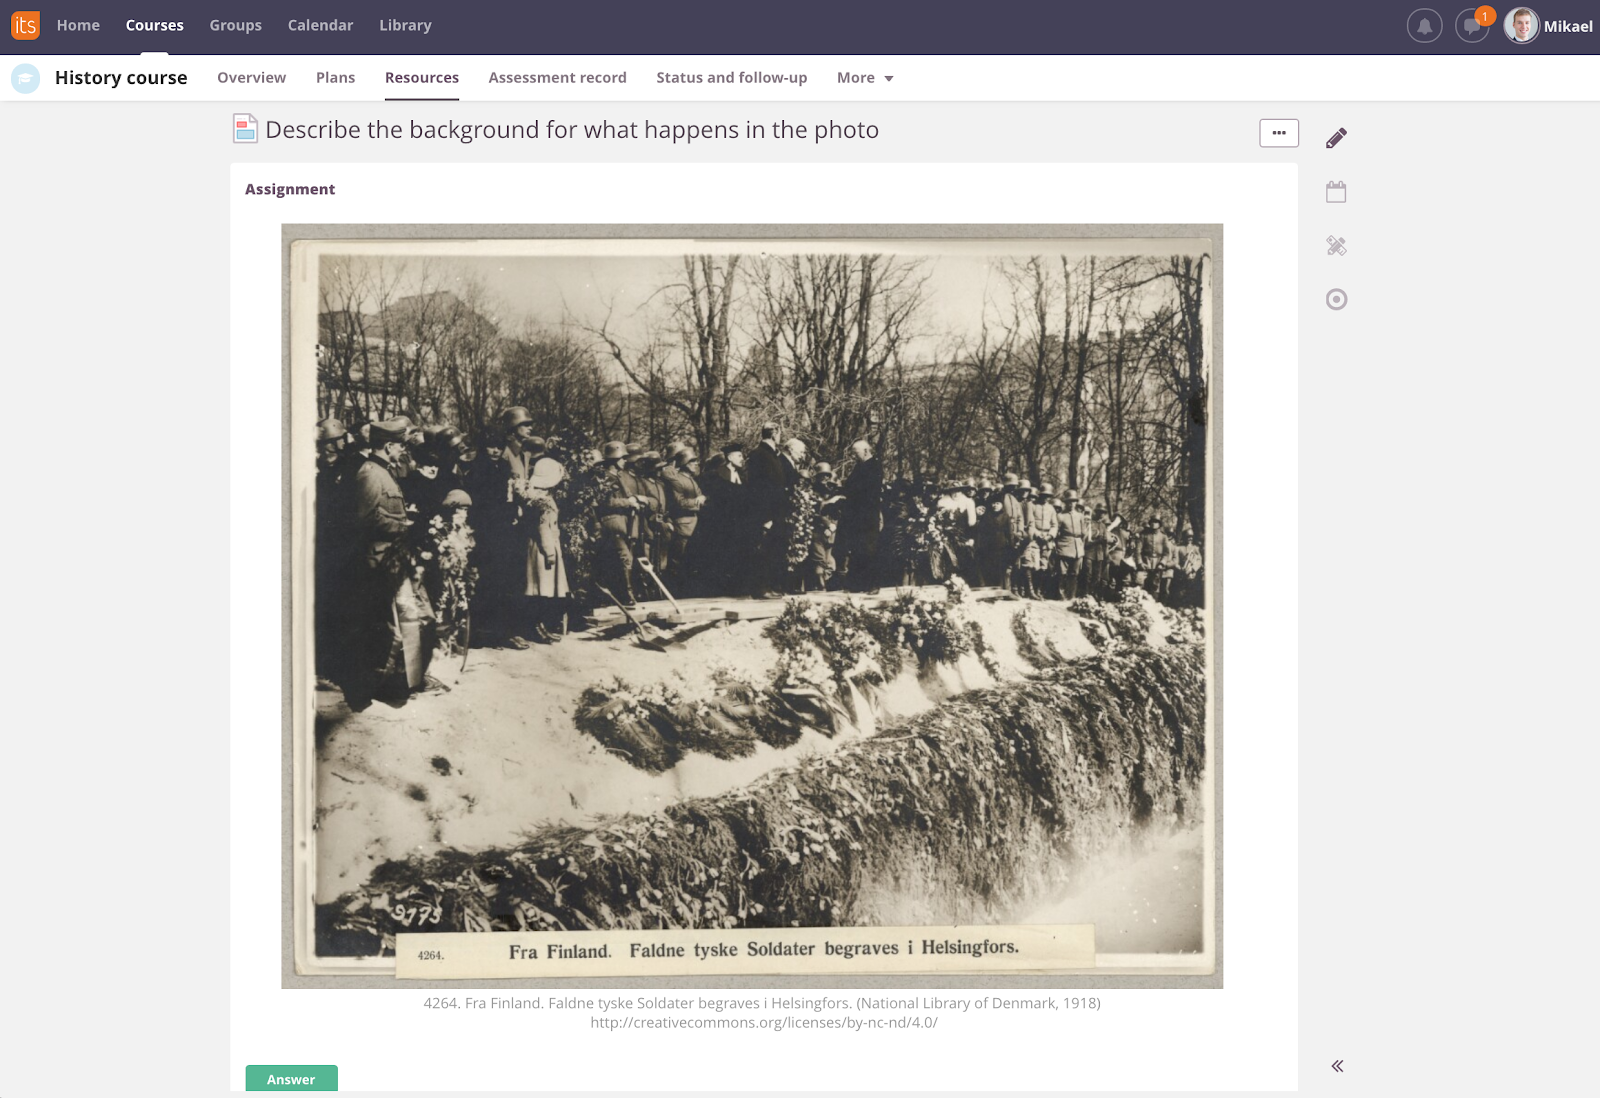The width and height of the screenshot is (1600, 1098).
Task: Open the three-dots options menu
Action: point(1279,133)
